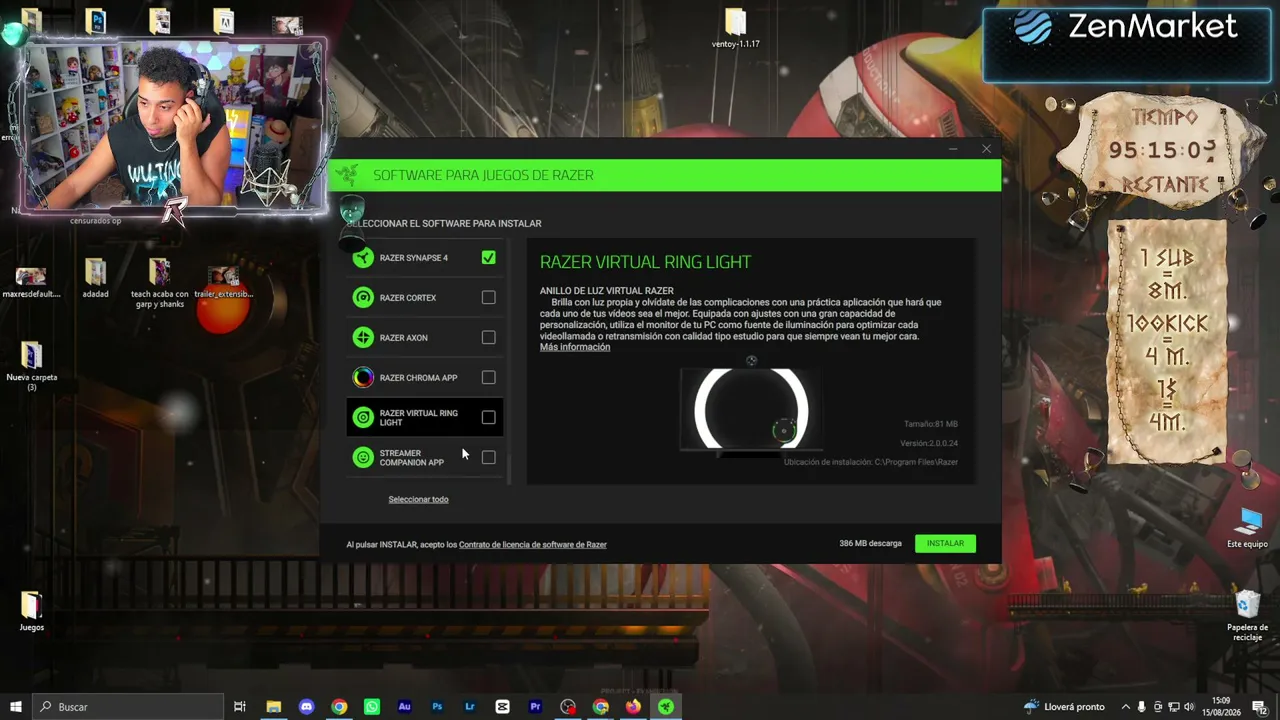
Task: Select the Este equipo desktop icon
Action: tap(1248, 527)
